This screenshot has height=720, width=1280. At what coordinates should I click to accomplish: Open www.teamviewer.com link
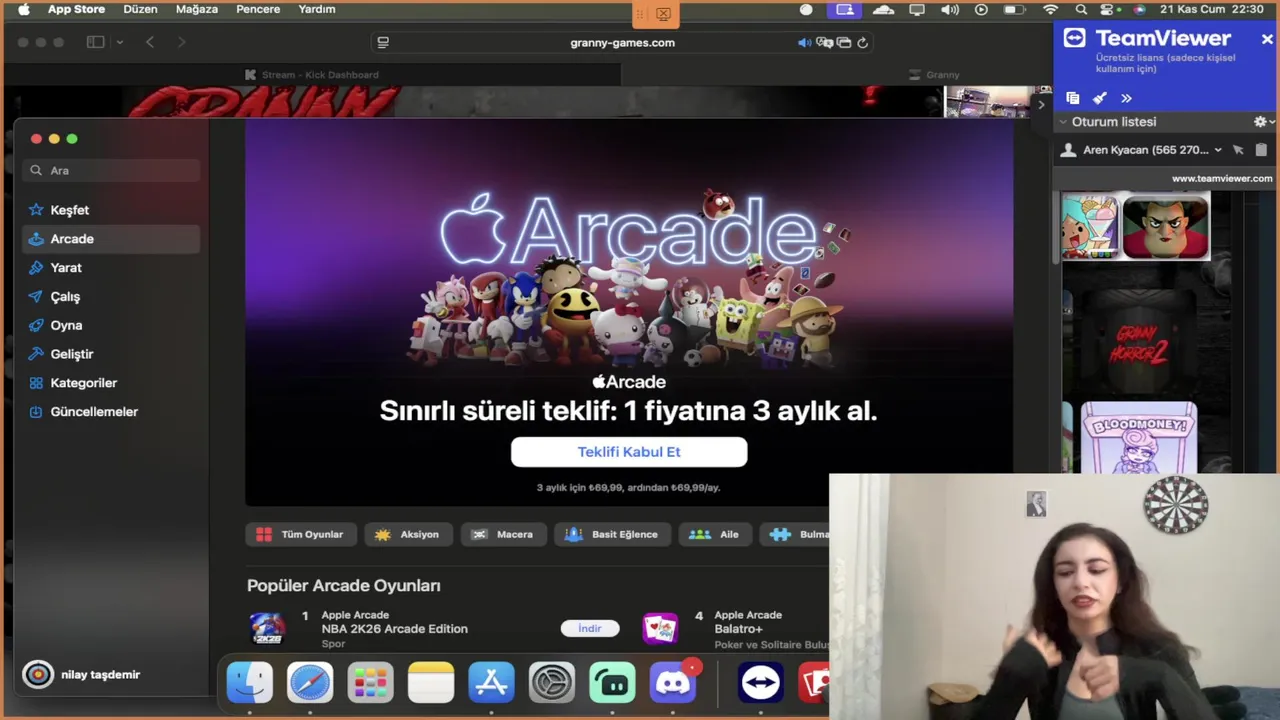tap(1222, 179)
